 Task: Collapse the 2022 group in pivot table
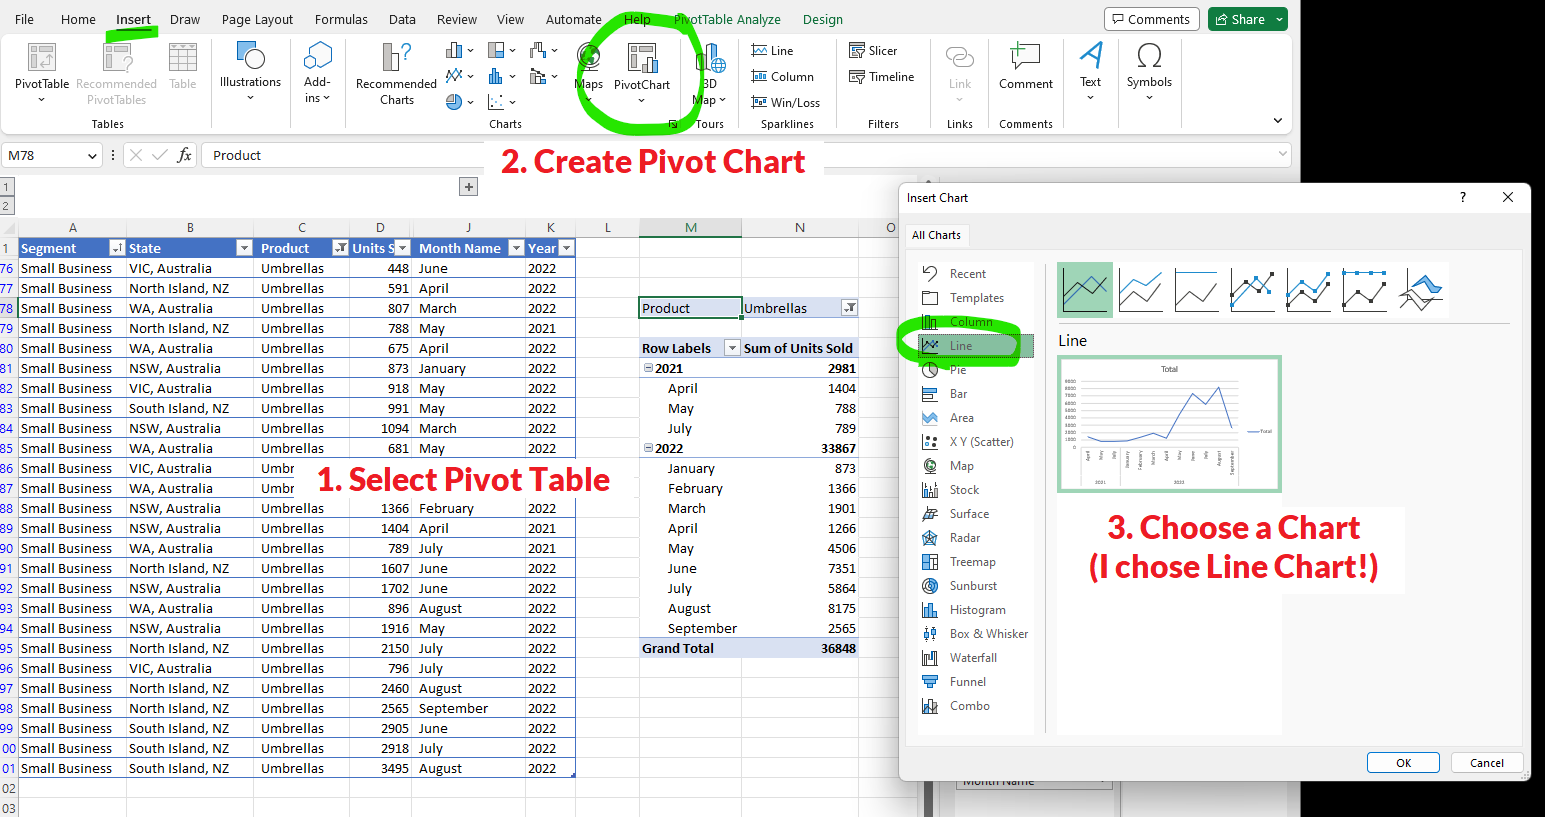[x=648, y=448]
